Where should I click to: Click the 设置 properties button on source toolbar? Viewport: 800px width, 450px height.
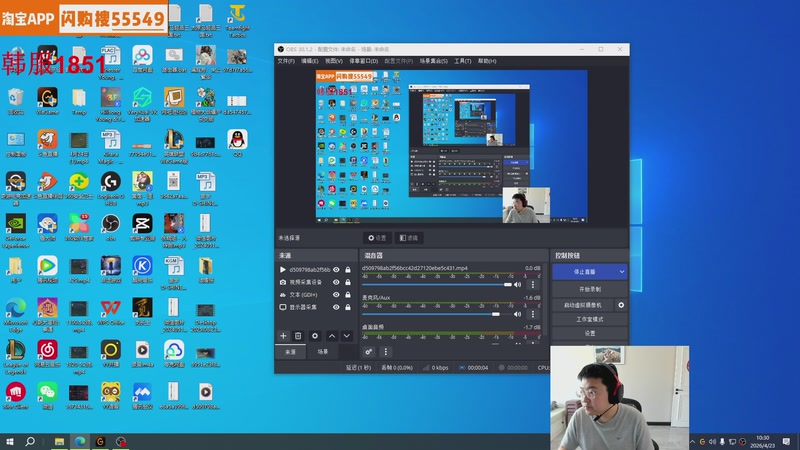click(x=377, y=238)
